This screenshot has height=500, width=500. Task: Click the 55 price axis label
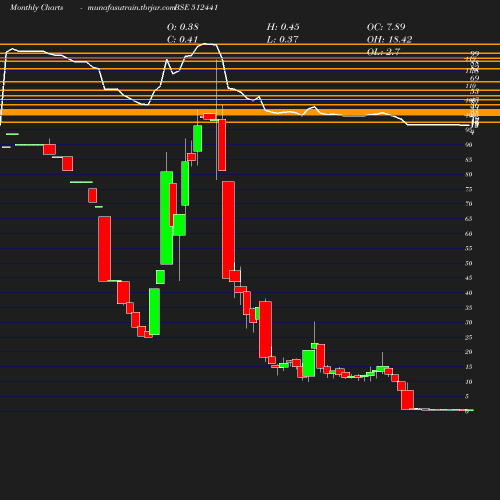pyautogui.click(x=469, y=248)
